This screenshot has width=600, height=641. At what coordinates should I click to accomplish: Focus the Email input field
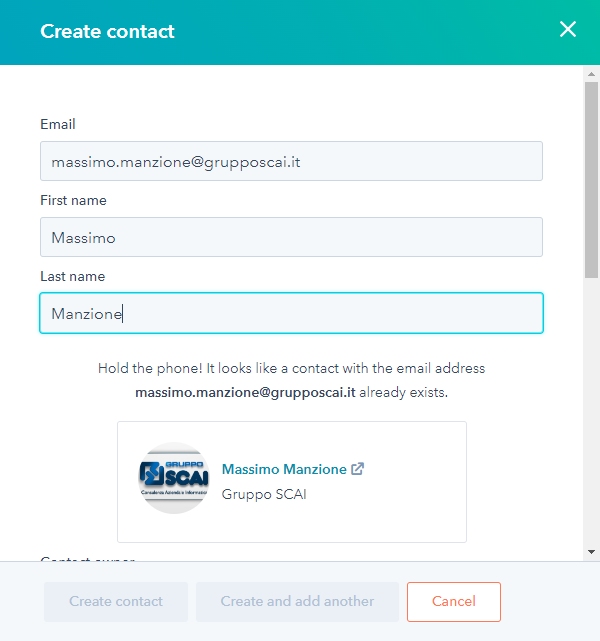click(291, 161)
